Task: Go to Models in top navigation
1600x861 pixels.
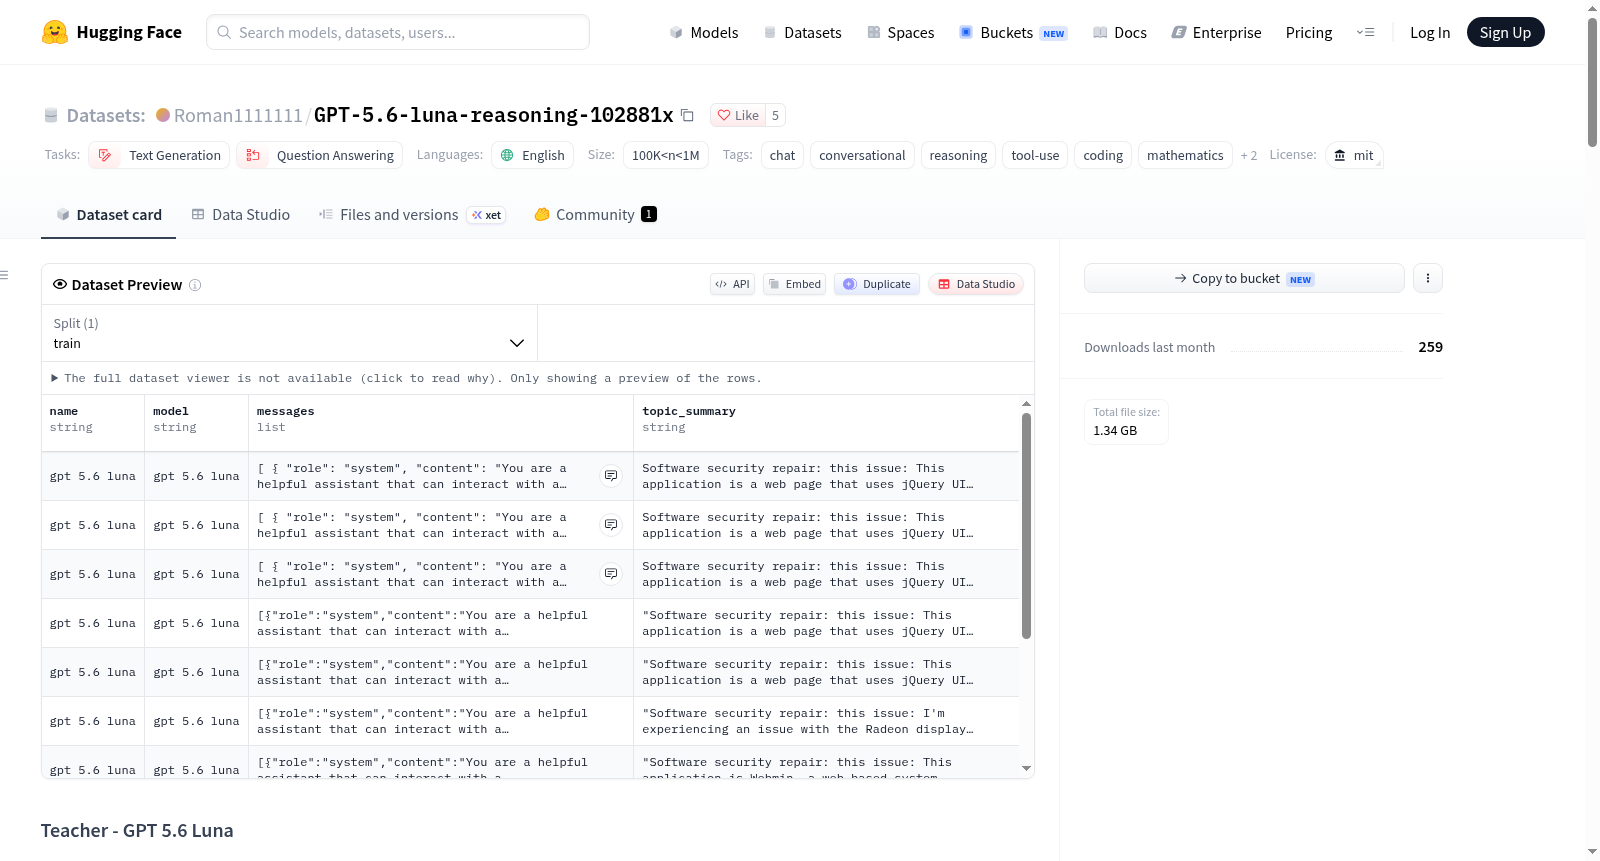Action: 704,32
